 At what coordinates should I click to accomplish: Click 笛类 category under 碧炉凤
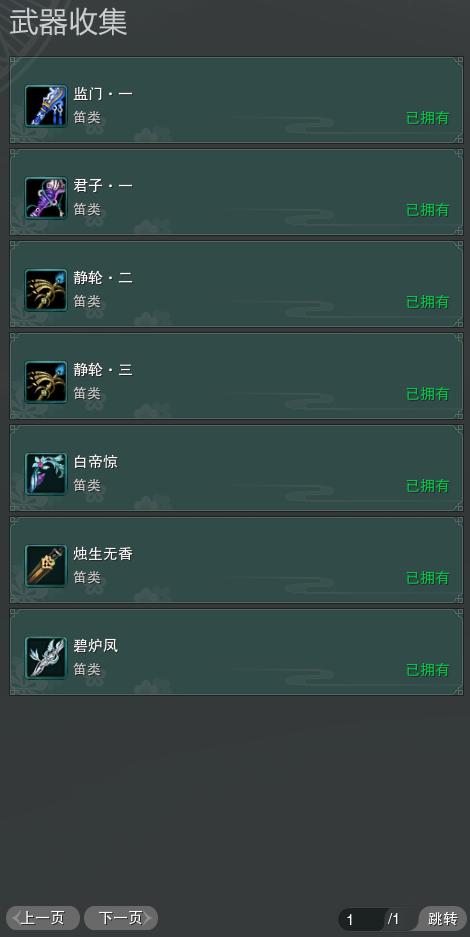tap(87, 670)
